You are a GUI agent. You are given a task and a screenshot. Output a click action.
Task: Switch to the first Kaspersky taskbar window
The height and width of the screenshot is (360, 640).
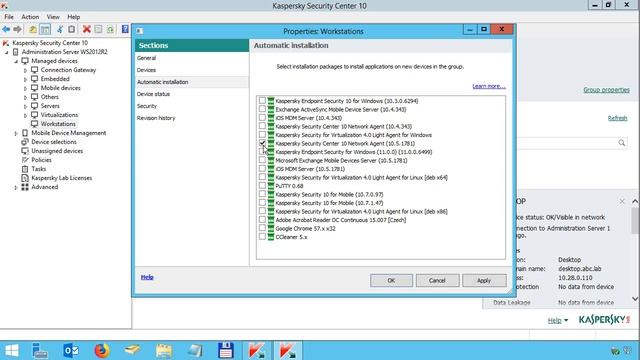coord(257,351)
